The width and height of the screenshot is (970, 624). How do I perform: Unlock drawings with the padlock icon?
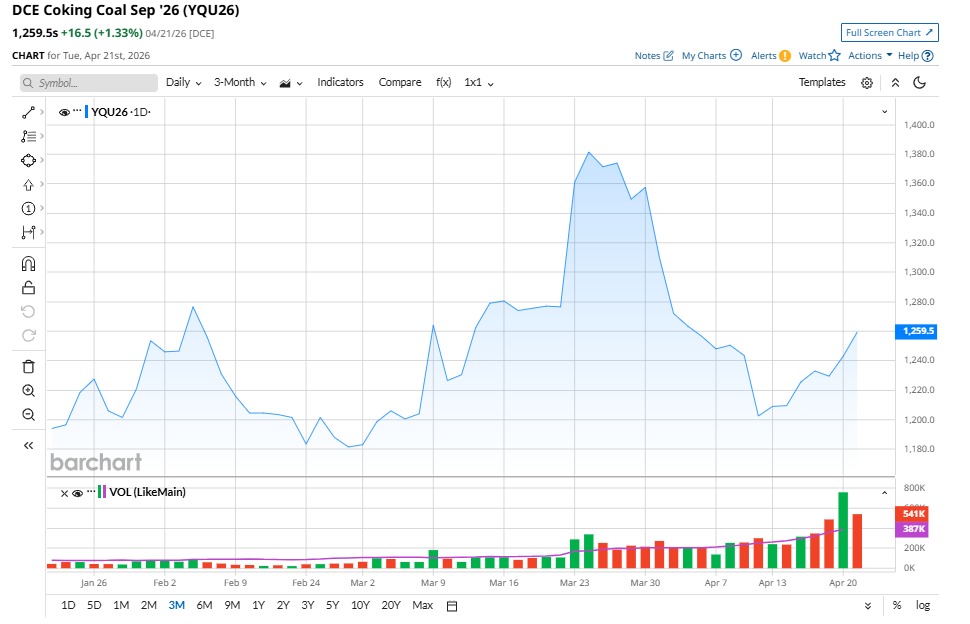pos(27,287)
